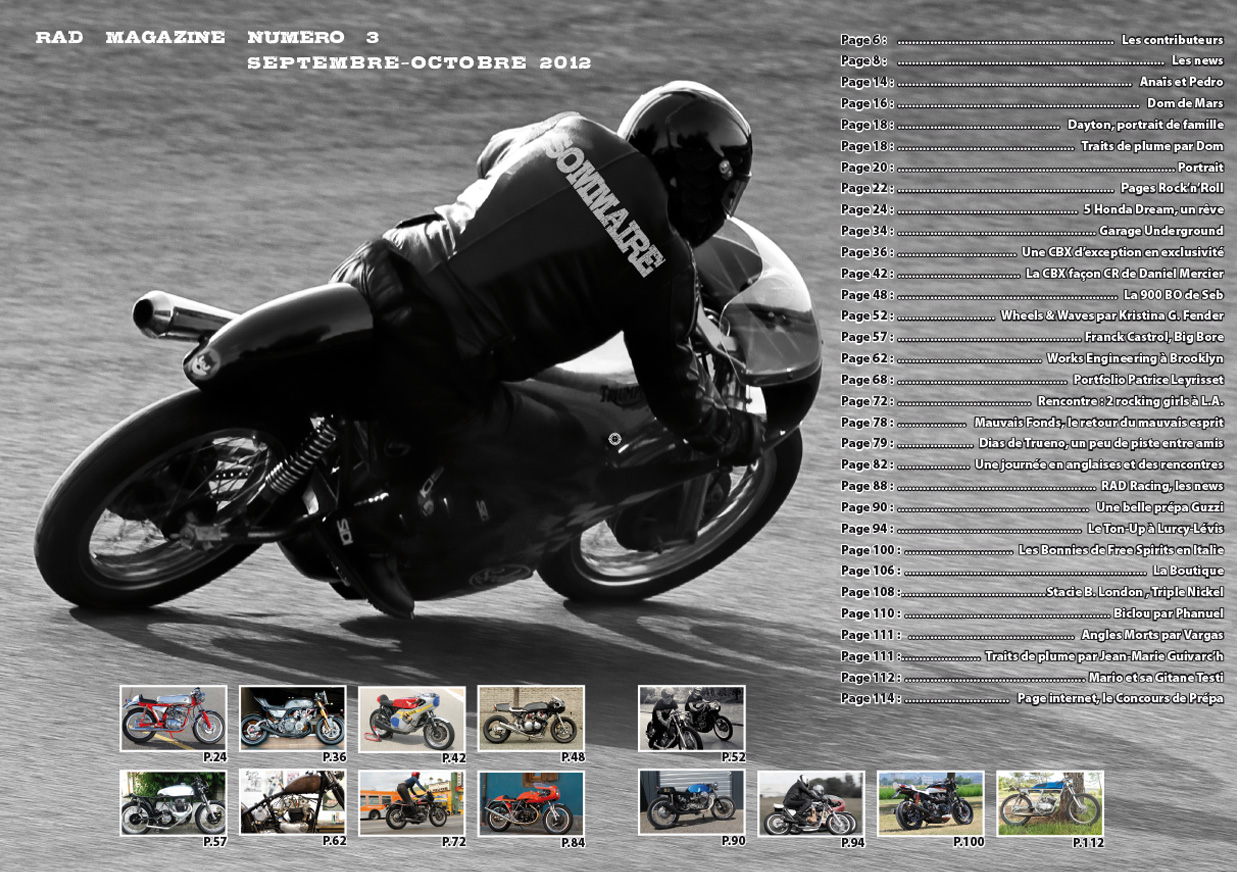The image size is (1237, 872).
Task: Select the thumbnail labeled P.100
Action: click(930, 803)
